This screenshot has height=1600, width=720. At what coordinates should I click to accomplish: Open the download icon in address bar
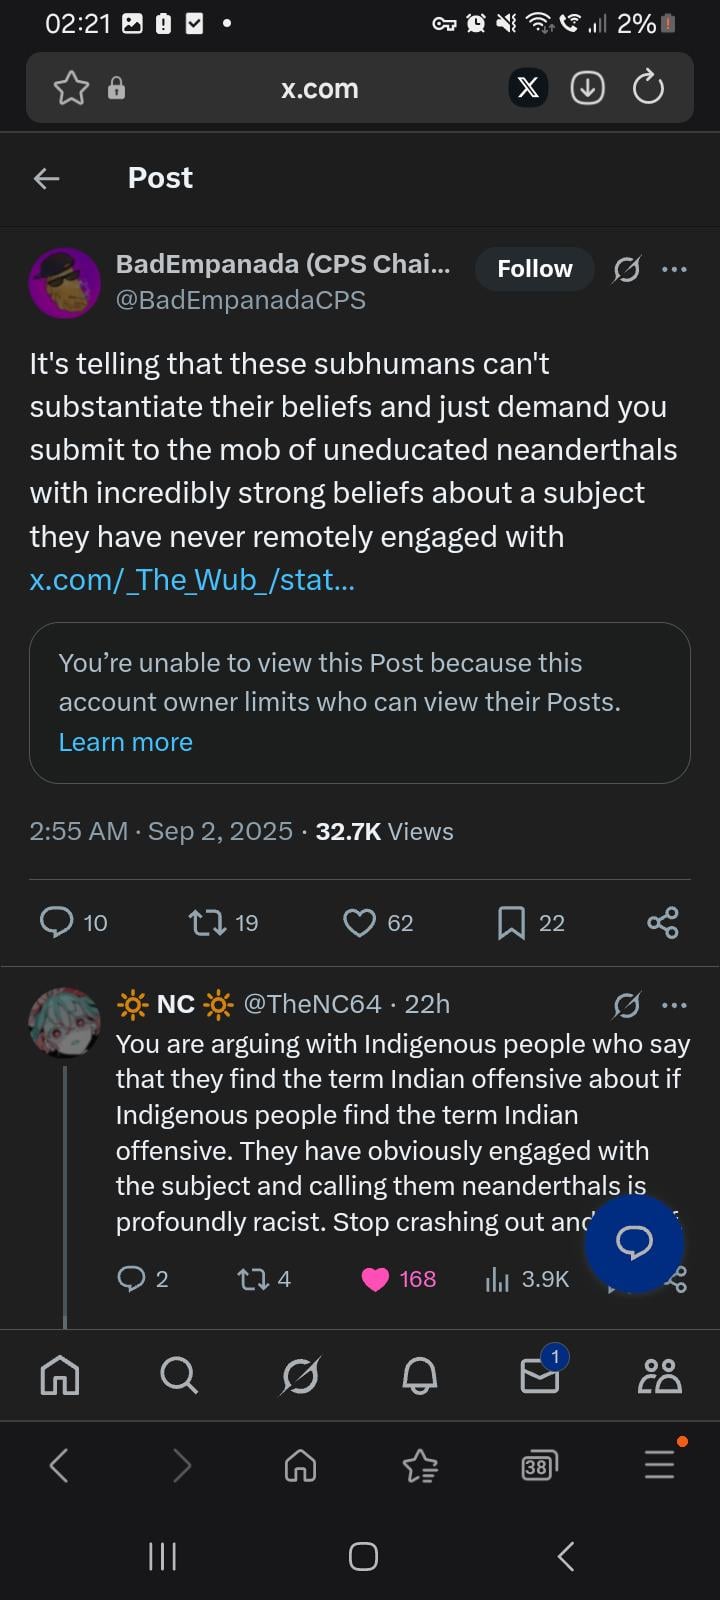(x=587, y=88)
